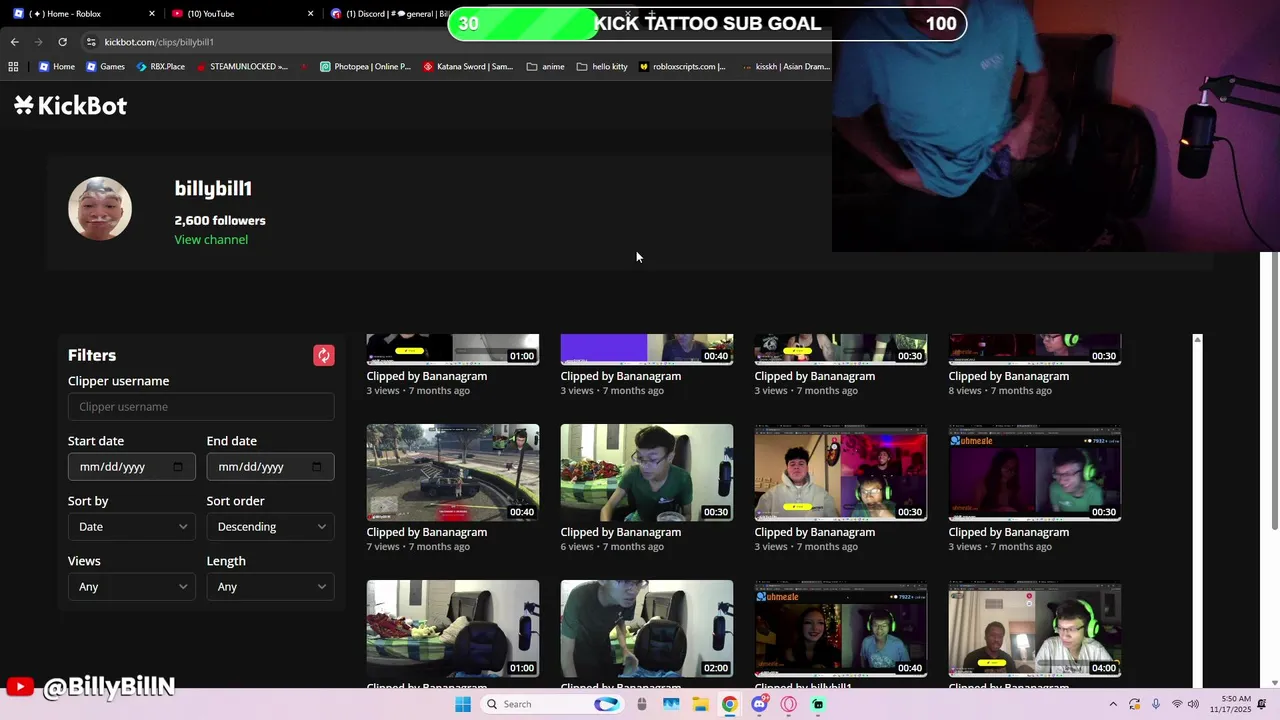Click the KickBot logo
This screenshot has width=1280, height=720.
70,106
